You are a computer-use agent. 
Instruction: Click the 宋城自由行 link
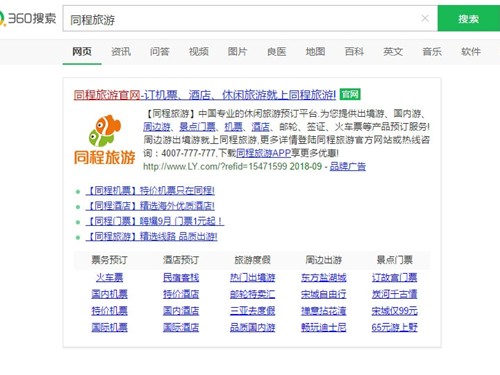(324, 294)
